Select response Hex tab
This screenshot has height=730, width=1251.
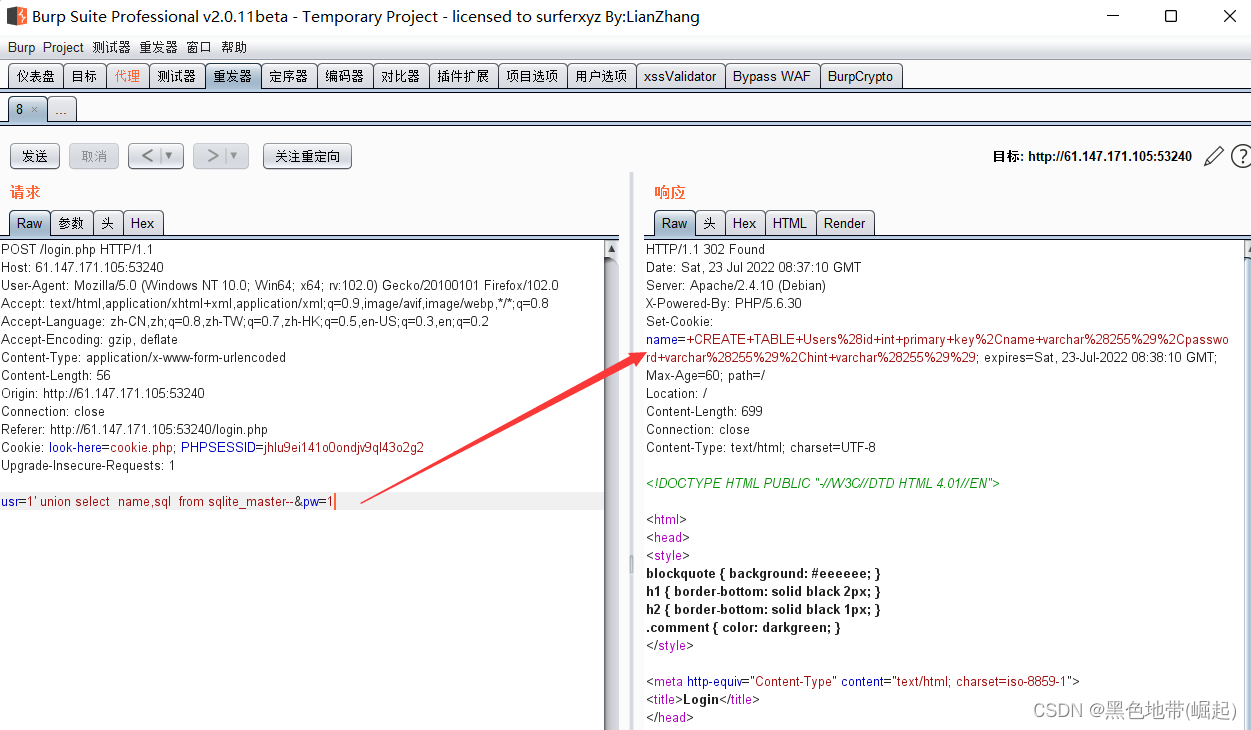744,223
